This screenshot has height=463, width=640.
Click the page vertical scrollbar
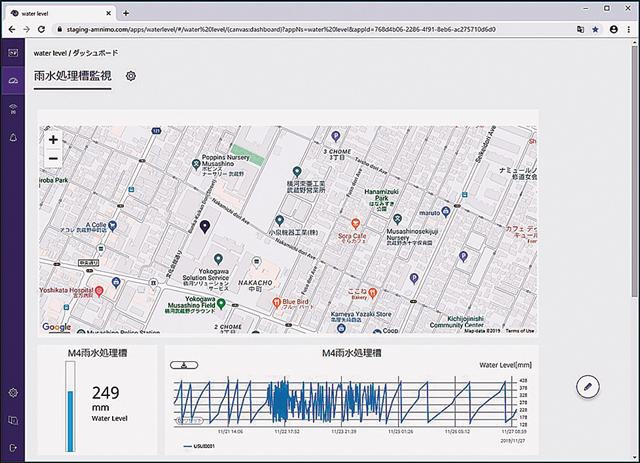point(635,171)
